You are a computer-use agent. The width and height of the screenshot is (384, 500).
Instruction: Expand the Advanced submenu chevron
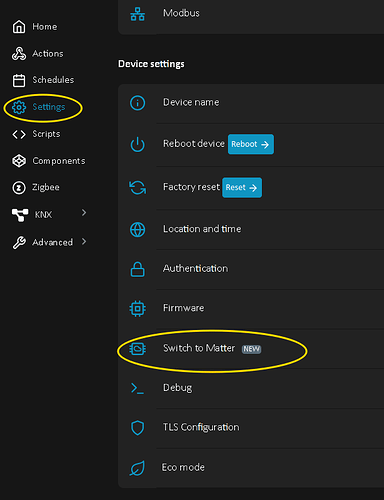[x=84, y=241]
